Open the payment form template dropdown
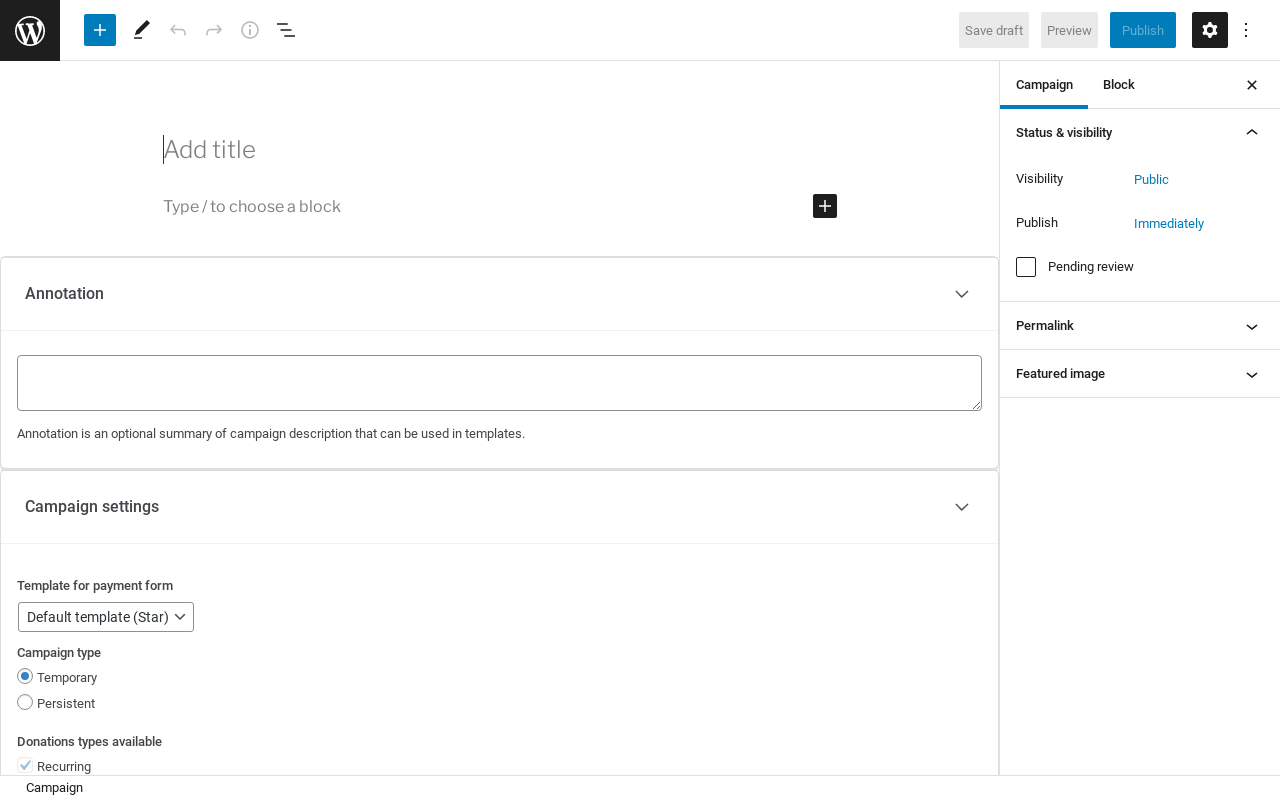 tap(106, 617)
